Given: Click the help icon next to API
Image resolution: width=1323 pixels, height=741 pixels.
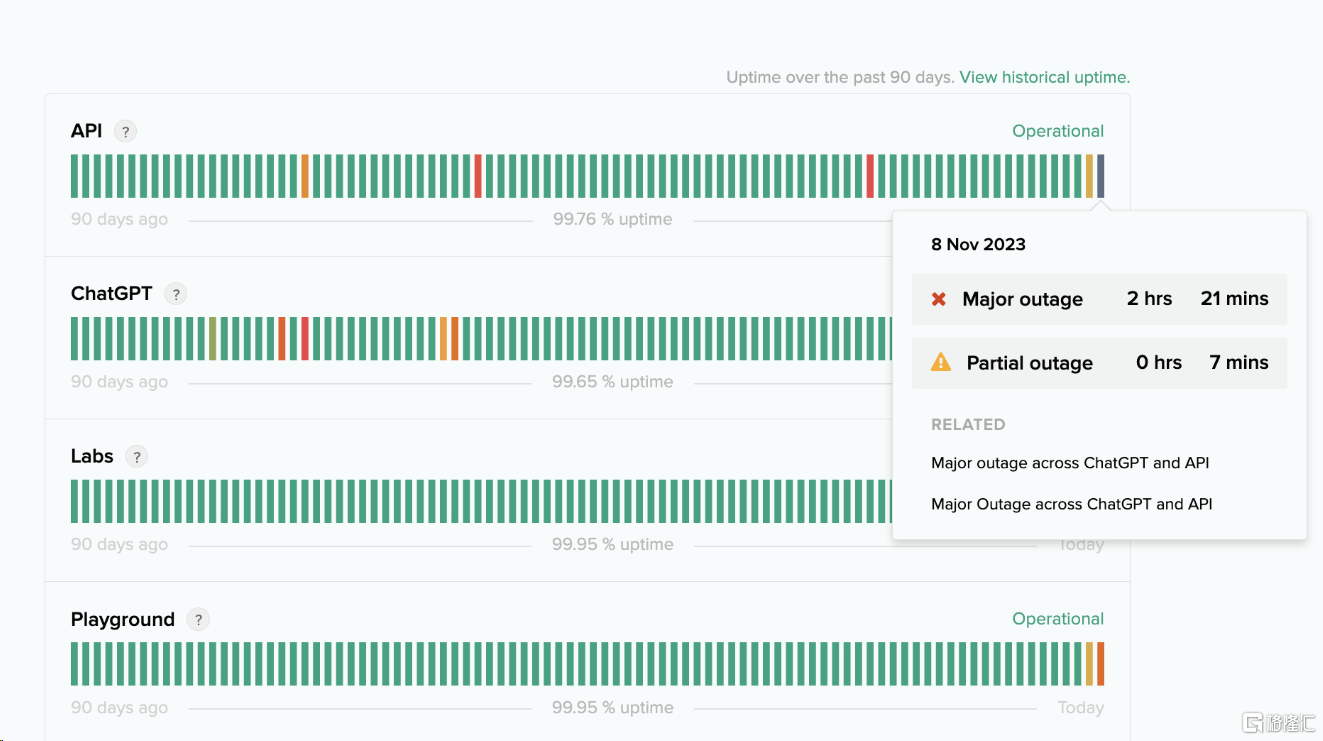Looking at the screenshot, I should click(125, 131).
